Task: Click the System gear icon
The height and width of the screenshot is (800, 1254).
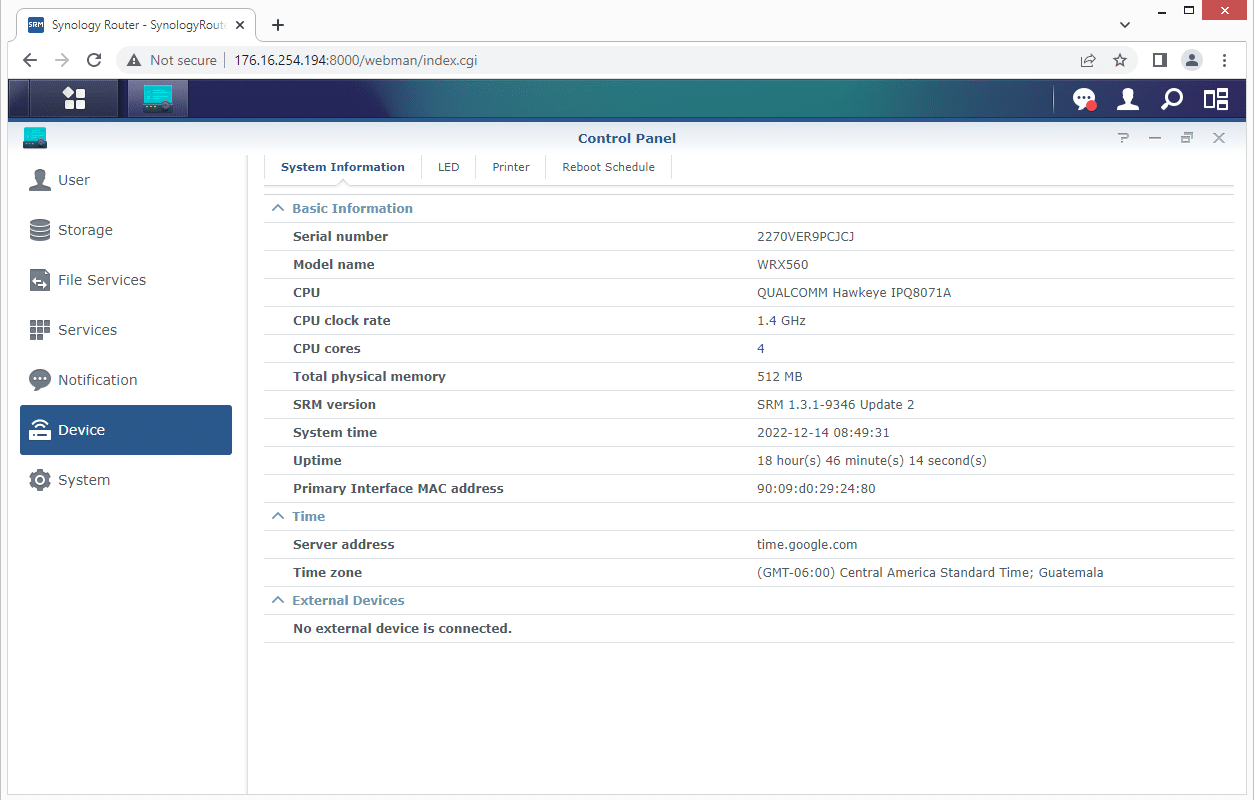Action: pyautogui.click(x=40, y=480)
